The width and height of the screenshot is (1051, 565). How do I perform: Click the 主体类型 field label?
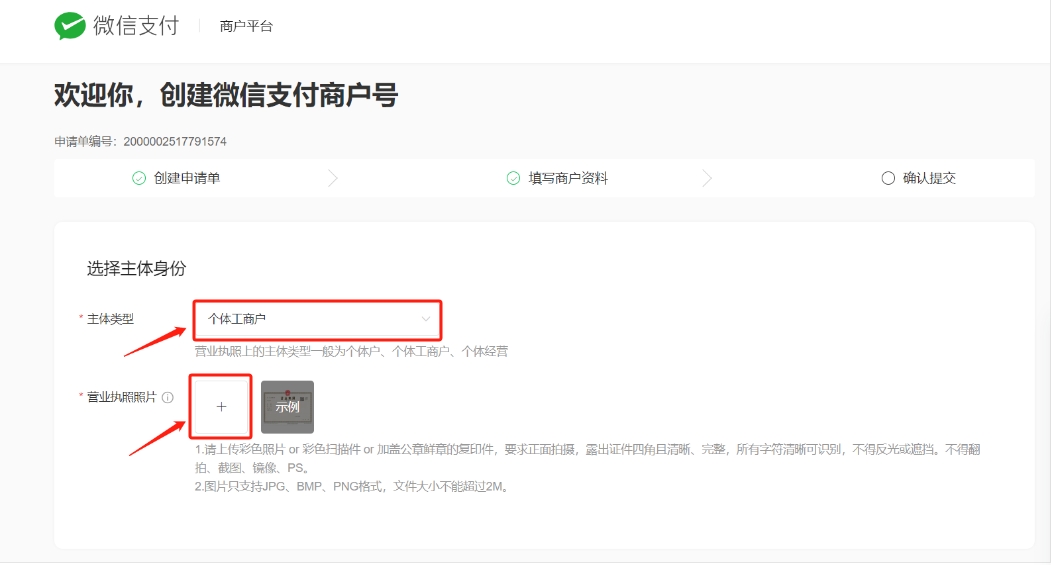click(x=110, y=319)
